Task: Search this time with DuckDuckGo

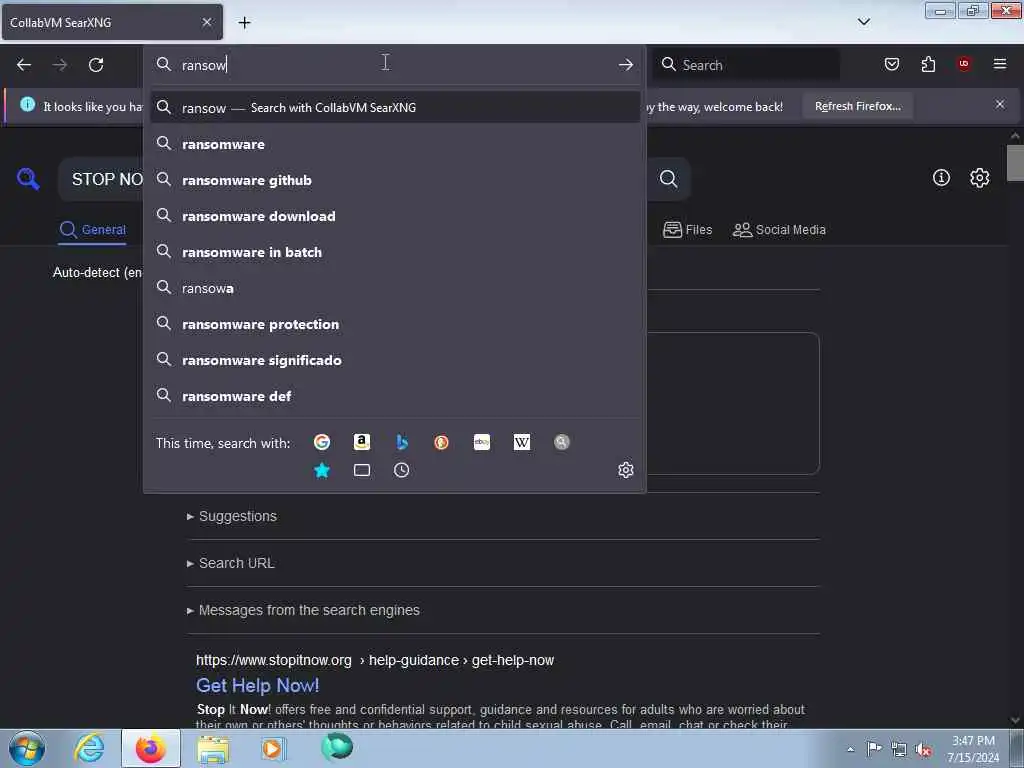Action: point(441,442)
